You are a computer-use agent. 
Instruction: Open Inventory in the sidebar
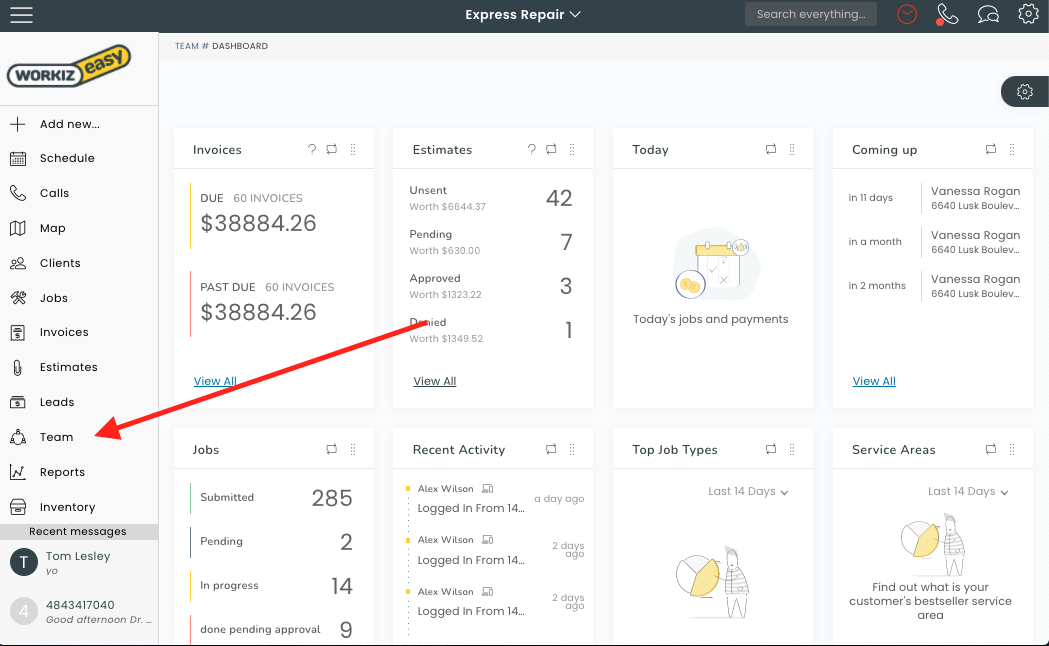coord(67,507)
